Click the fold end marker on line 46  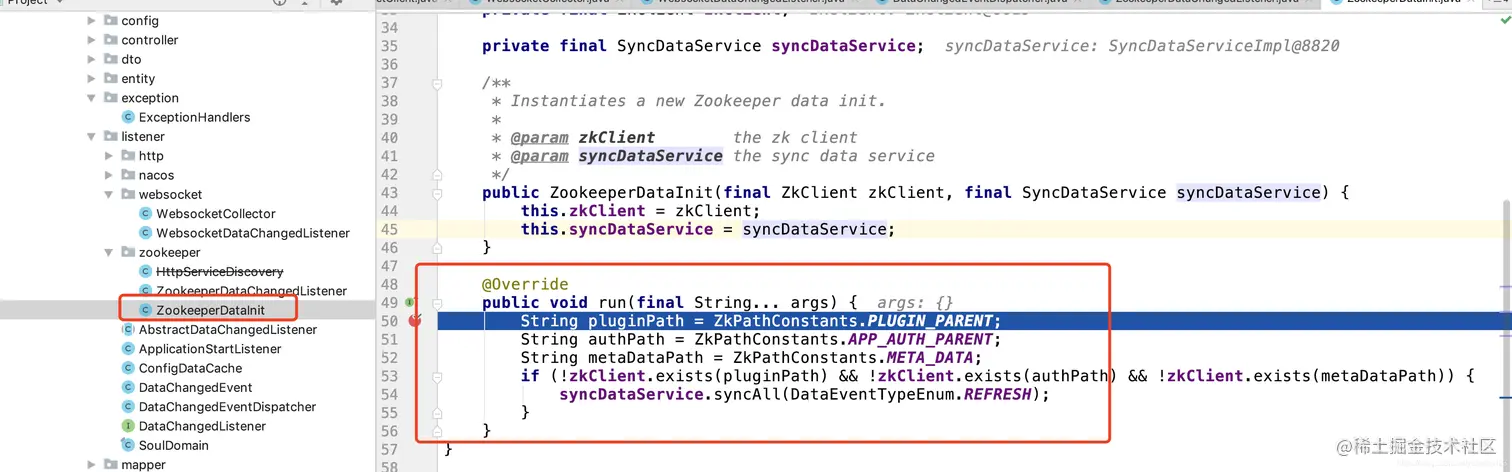437,247
